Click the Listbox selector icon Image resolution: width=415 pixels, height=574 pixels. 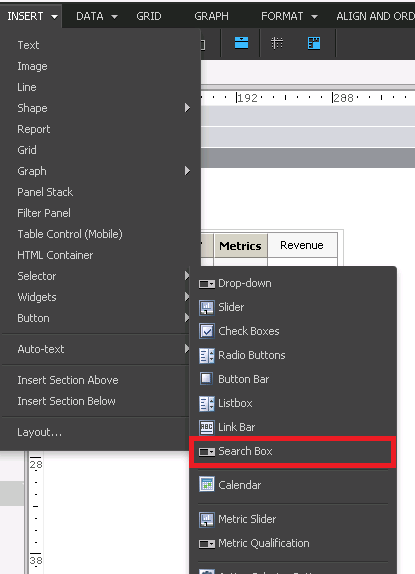pyautogui.click(x=207, y=403)
